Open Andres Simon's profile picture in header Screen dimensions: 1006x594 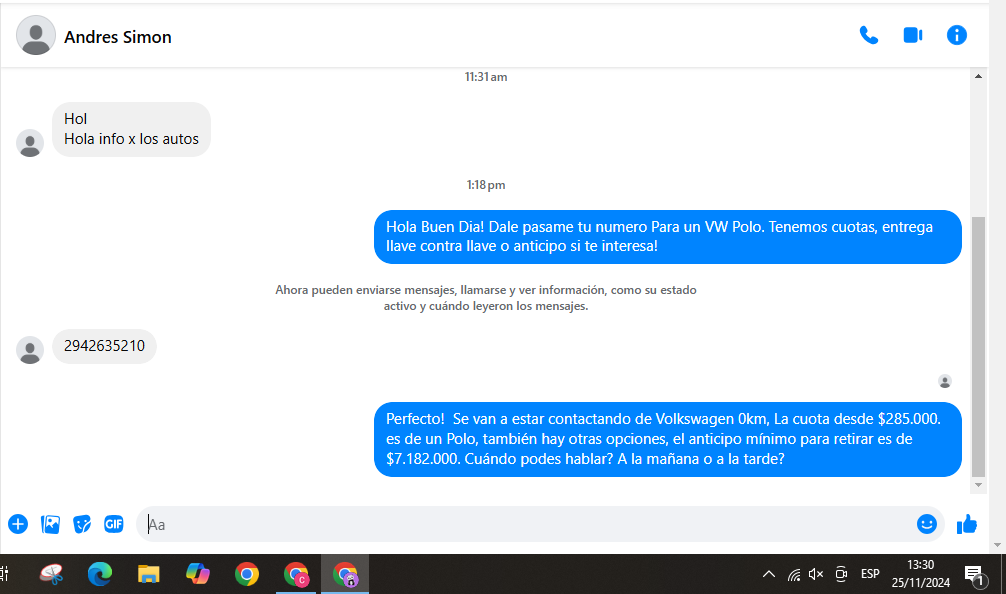(35, 35)
